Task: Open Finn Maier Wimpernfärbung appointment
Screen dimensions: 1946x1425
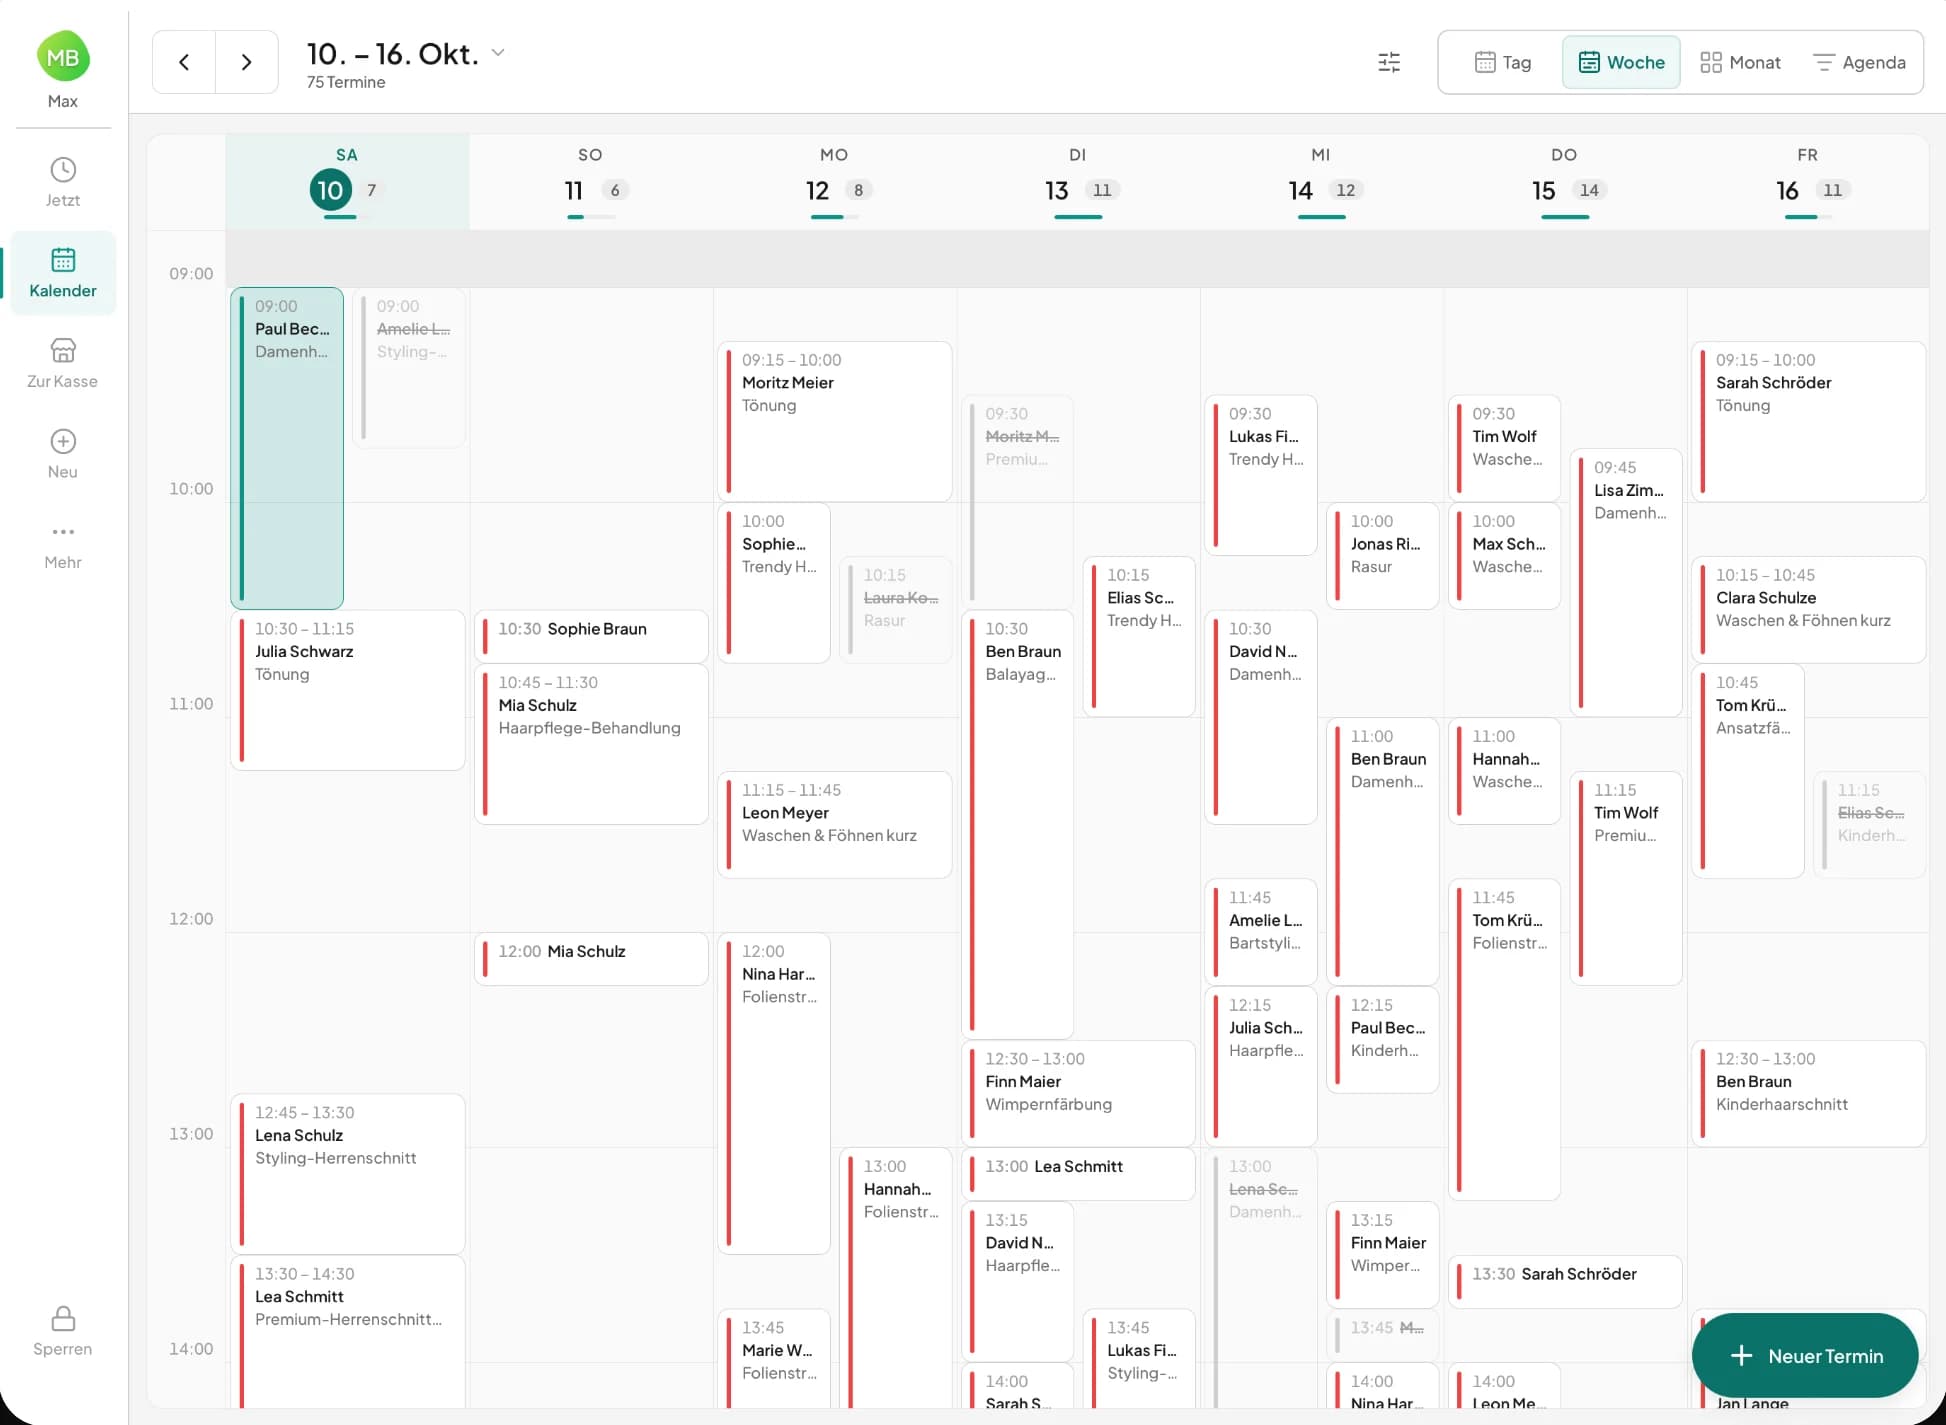Action: coord(1078,1094)
